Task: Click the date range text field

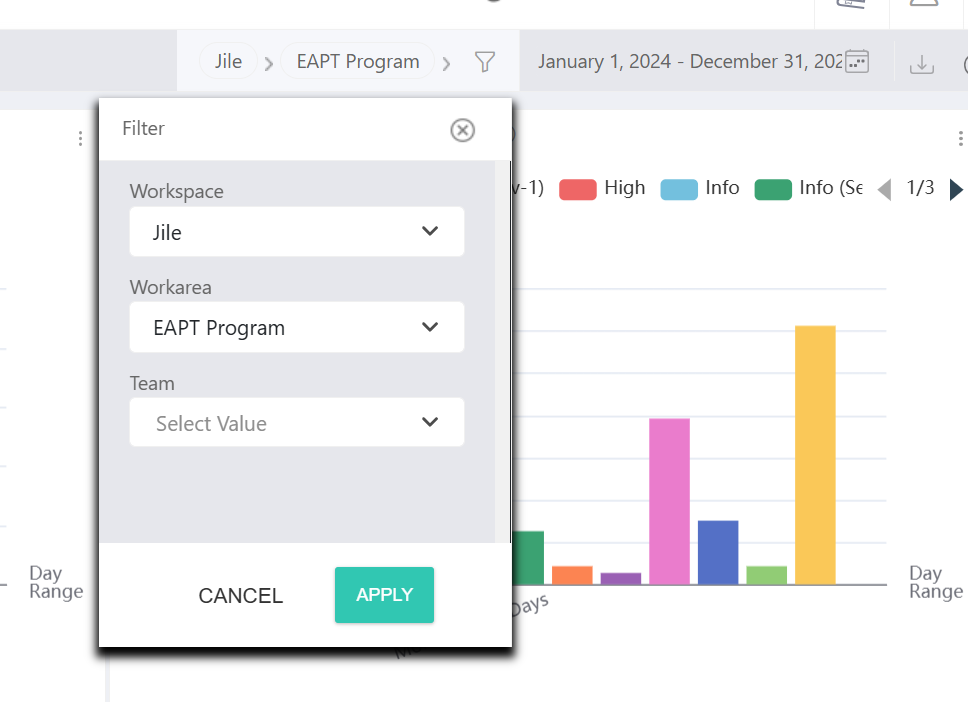Action: click(688, 62)
